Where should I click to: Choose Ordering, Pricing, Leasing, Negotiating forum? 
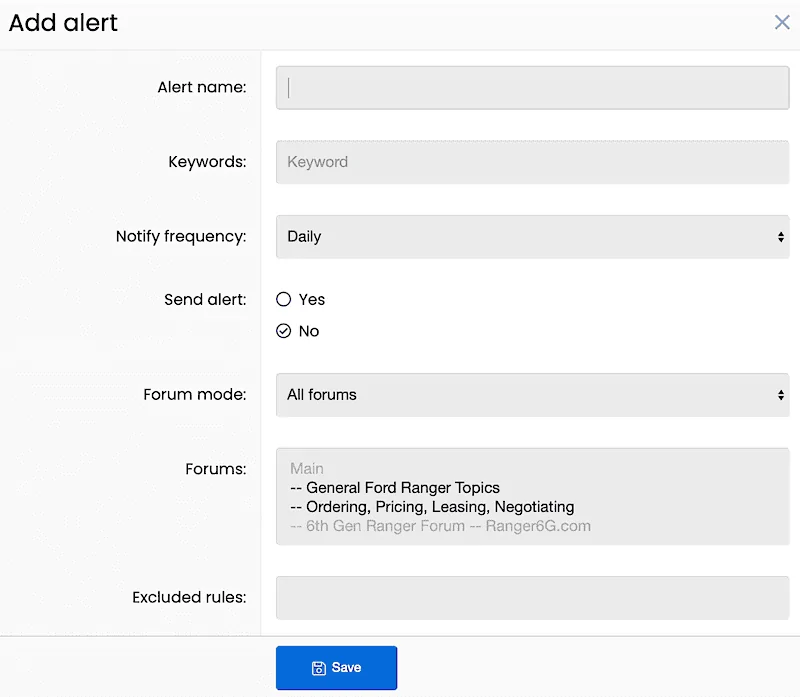tap(432, 507)
